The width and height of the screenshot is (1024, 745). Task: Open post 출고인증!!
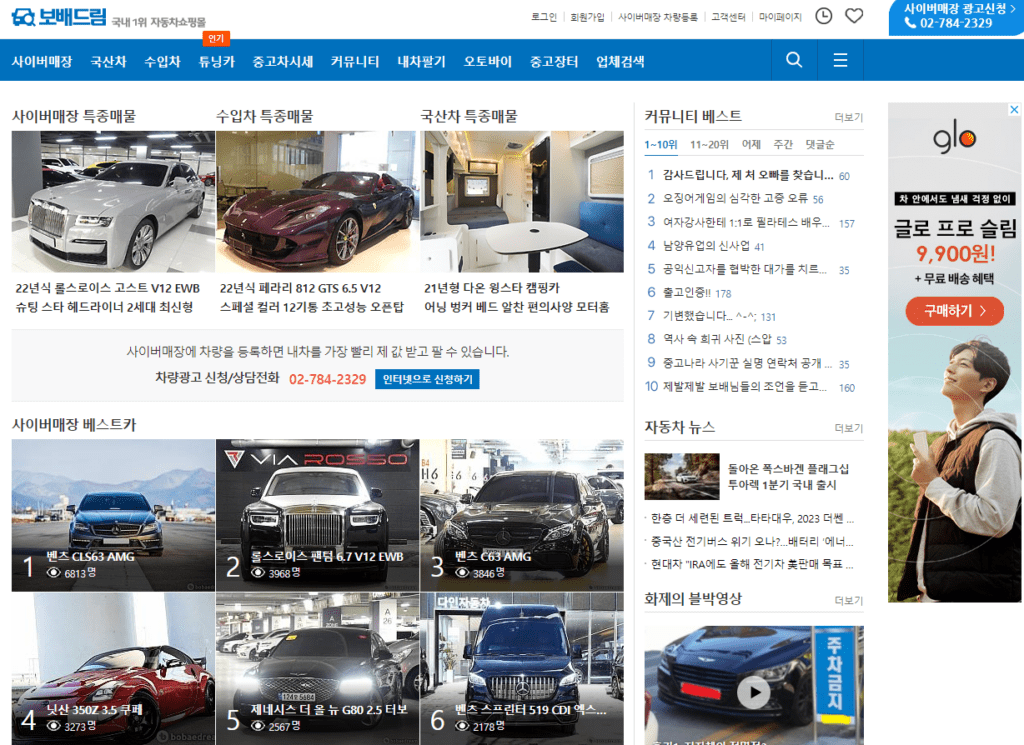pyautogui.click(x=686, y=293)
